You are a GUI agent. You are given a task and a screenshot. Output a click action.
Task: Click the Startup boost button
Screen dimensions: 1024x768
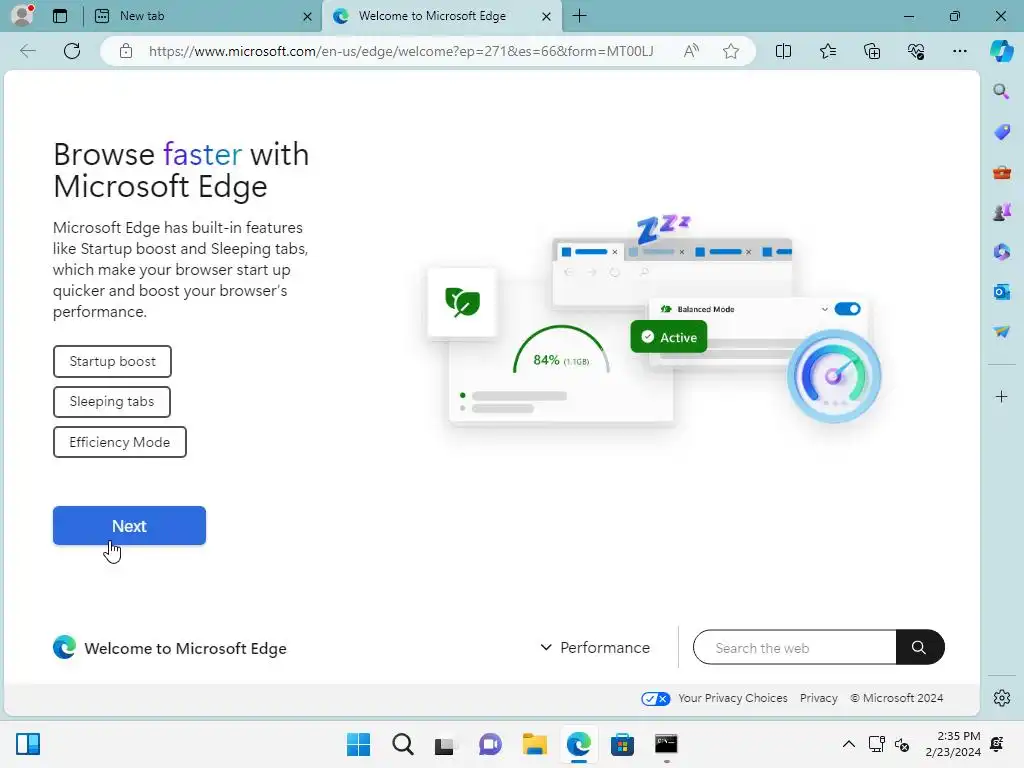point(112,361)
